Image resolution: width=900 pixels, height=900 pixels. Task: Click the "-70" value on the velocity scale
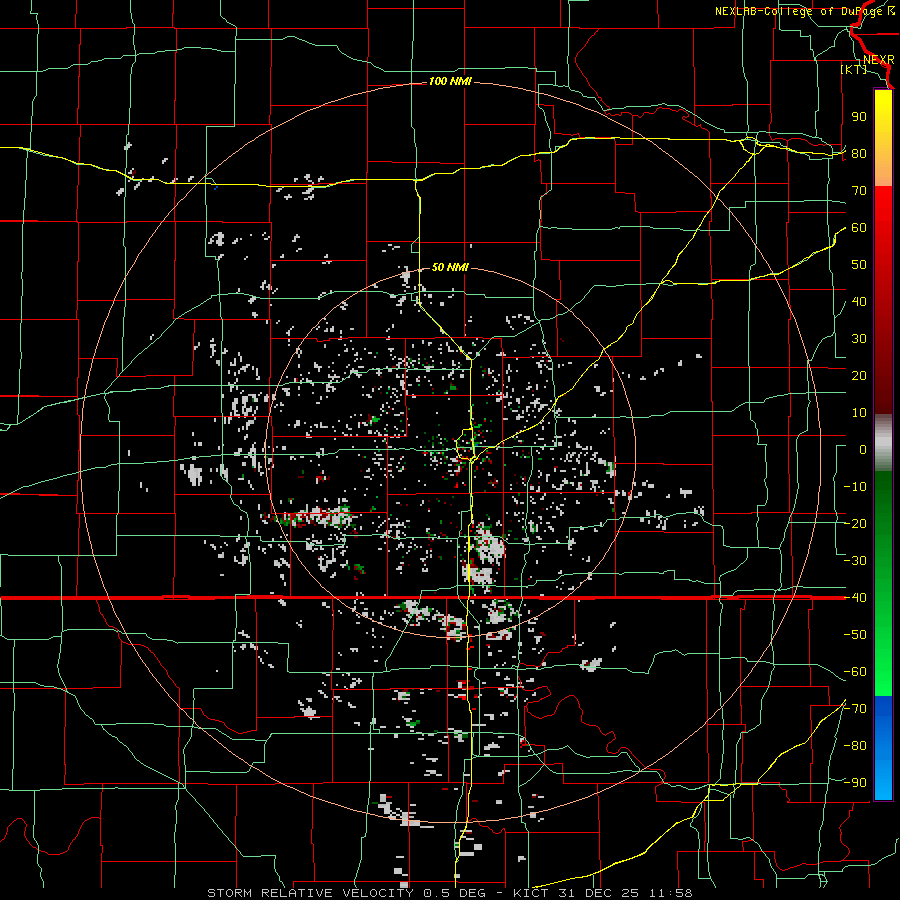point(855,709)
